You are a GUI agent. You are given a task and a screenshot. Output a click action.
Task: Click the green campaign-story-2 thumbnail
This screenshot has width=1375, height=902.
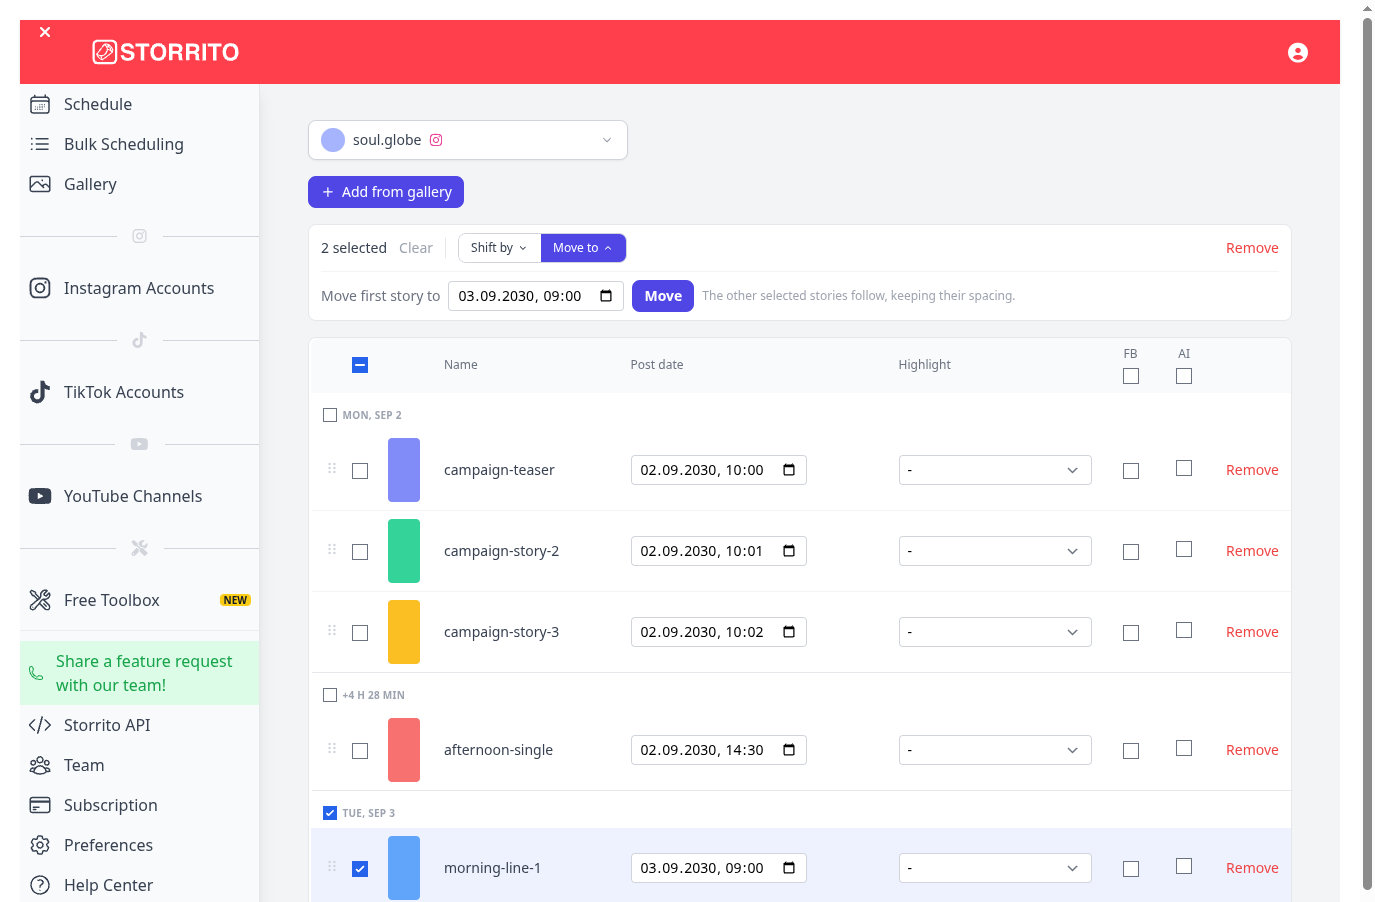(404, 551)
